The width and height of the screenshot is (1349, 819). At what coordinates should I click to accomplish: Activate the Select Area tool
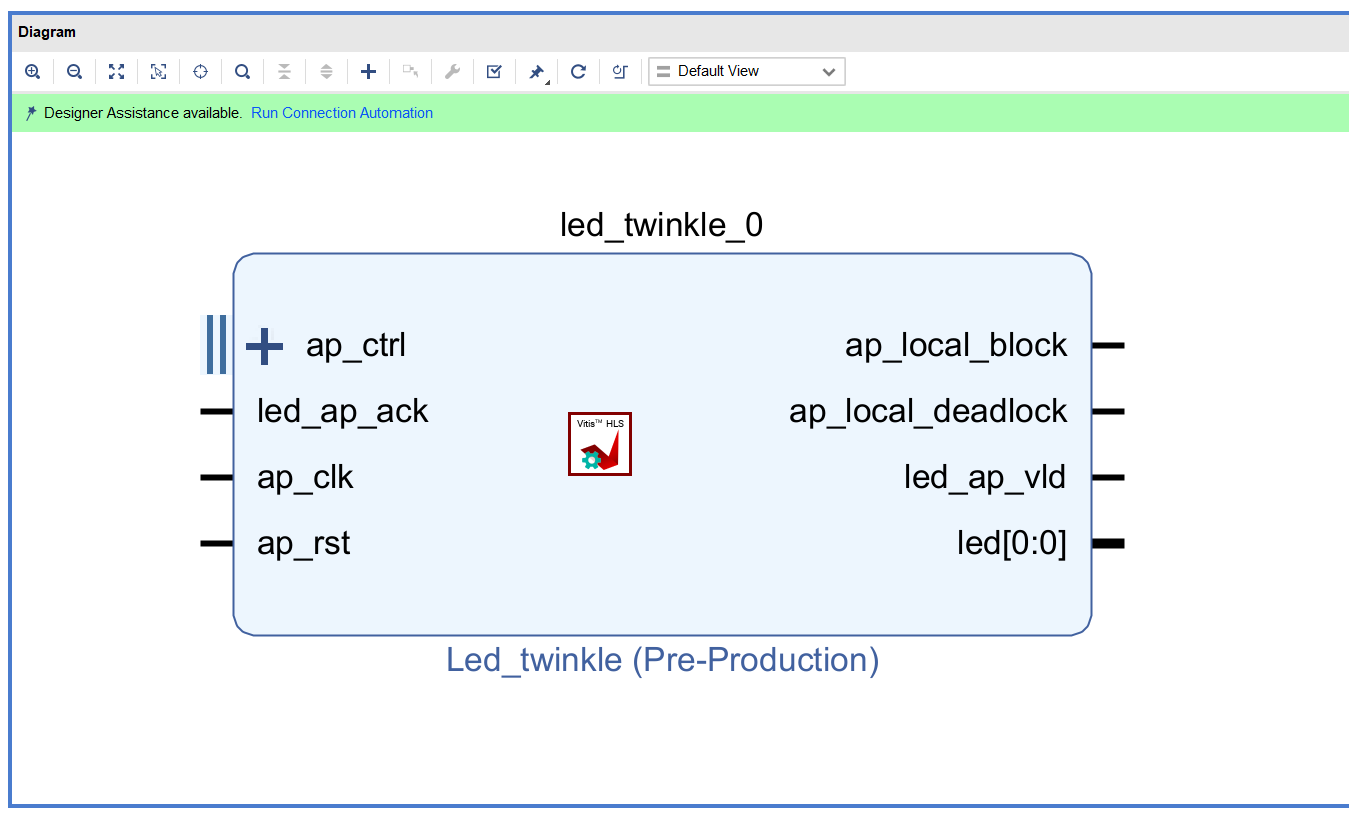point(158,71)
